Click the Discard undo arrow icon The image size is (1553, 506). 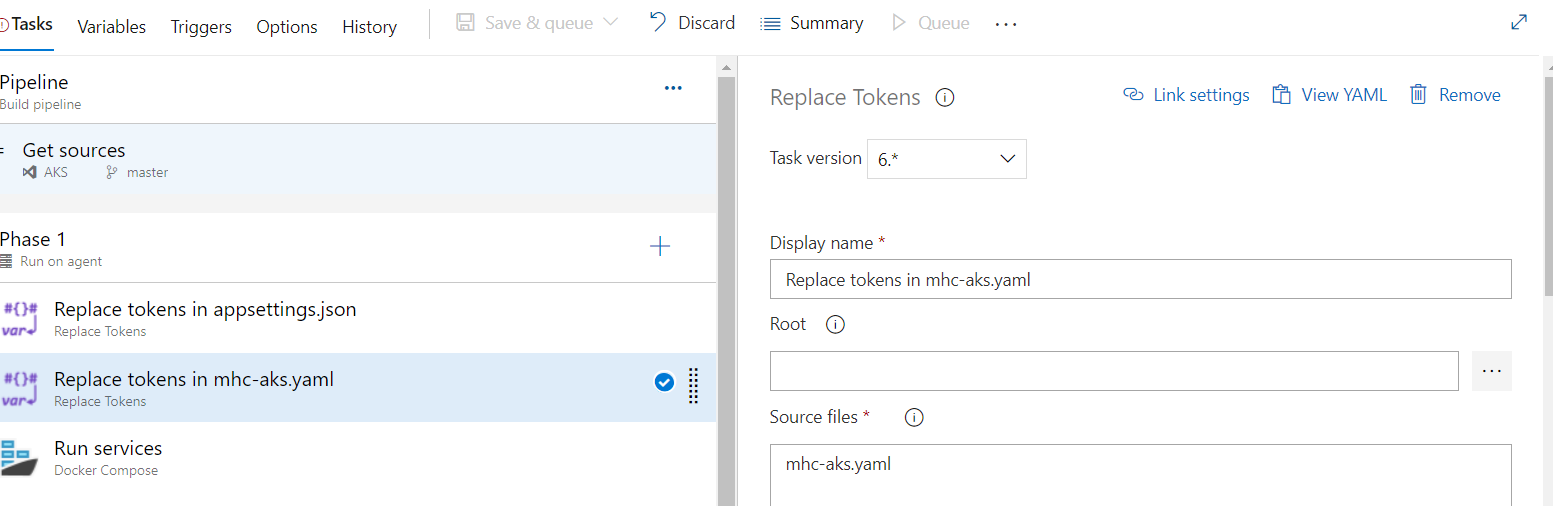coord(657,21)
